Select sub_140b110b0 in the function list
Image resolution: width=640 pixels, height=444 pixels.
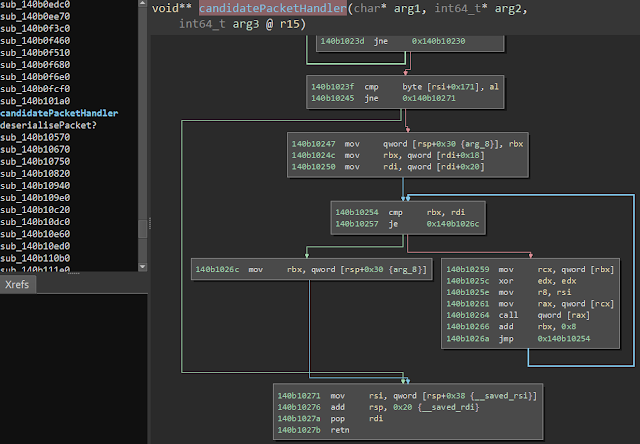pos(35,258)
